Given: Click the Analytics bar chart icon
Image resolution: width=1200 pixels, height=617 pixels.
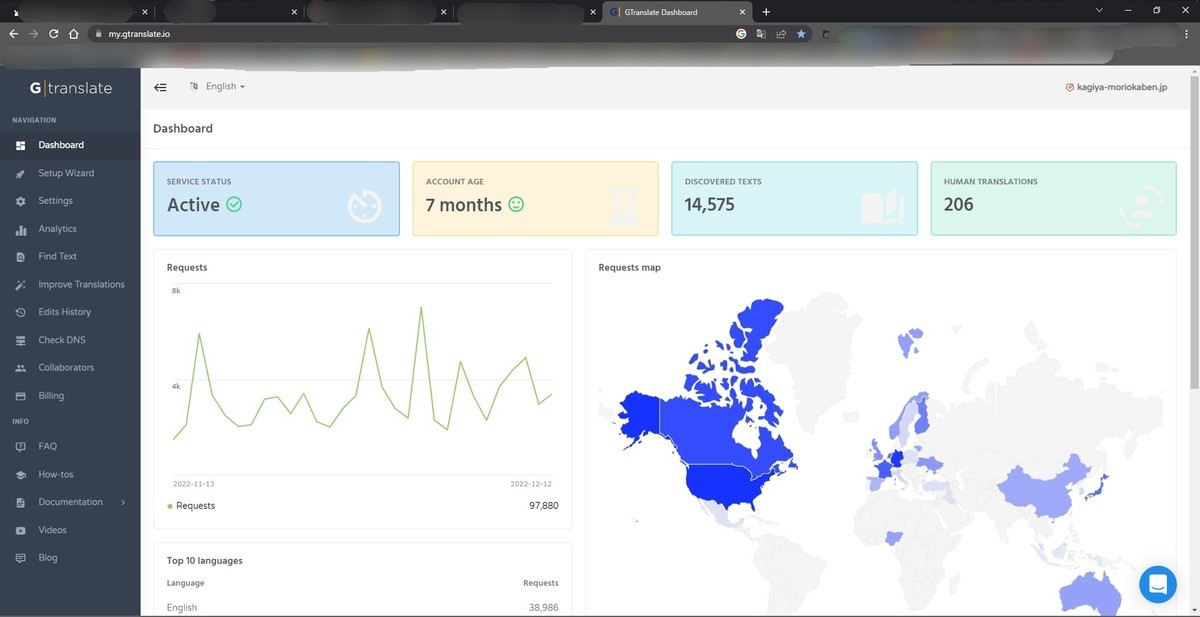Looking at the screenshot, I should click(x=21, y=229).
